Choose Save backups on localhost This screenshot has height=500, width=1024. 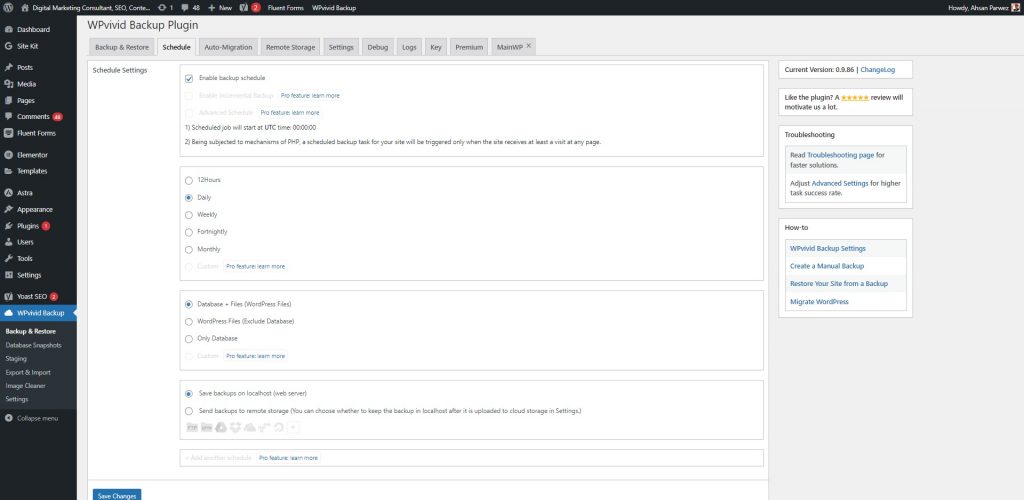point(189,394)
